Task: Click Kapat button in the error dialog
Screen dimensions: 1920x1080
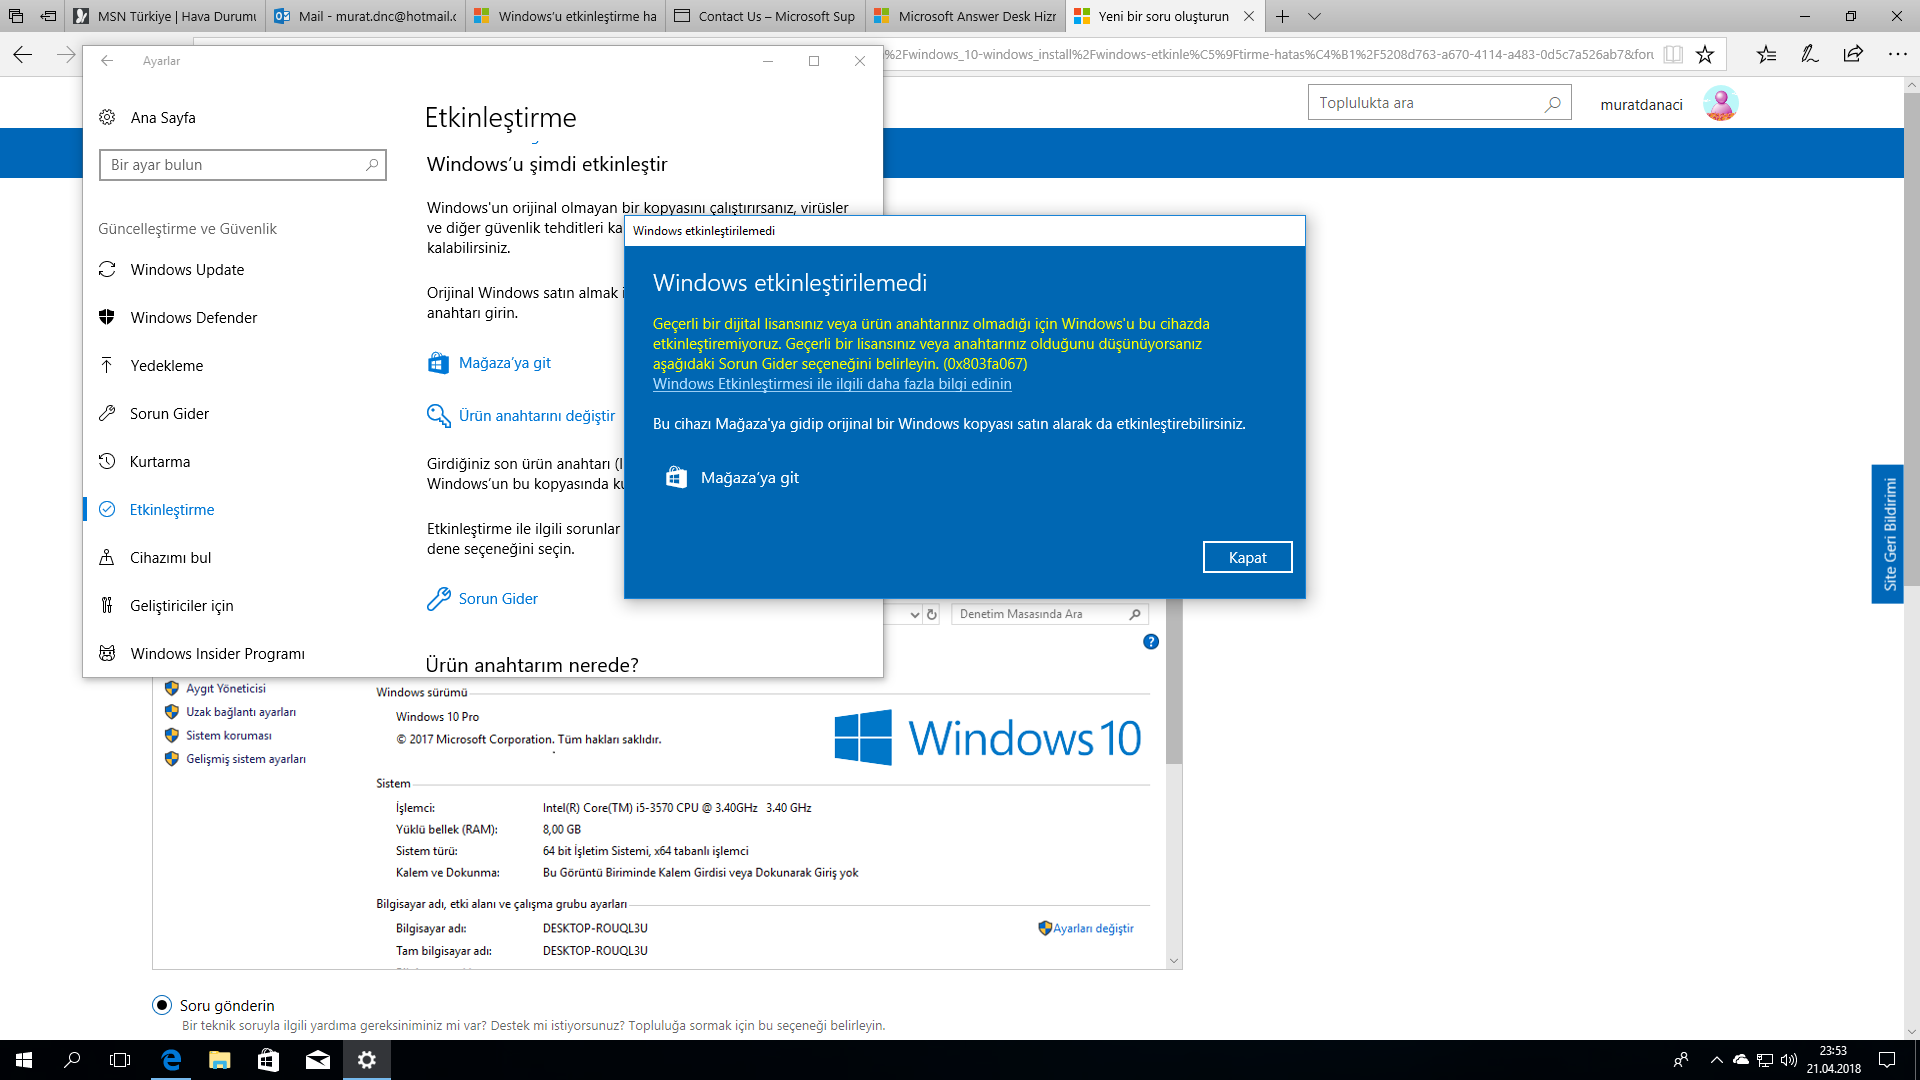Action: coord(1247,558)
